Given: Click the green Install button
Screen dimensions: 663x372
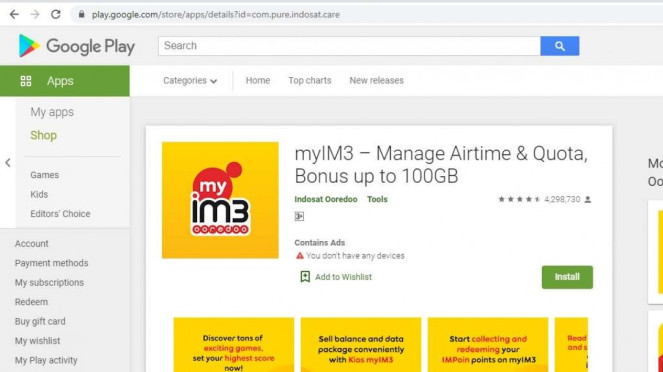Looking at the screenshot, I should 567,277.
